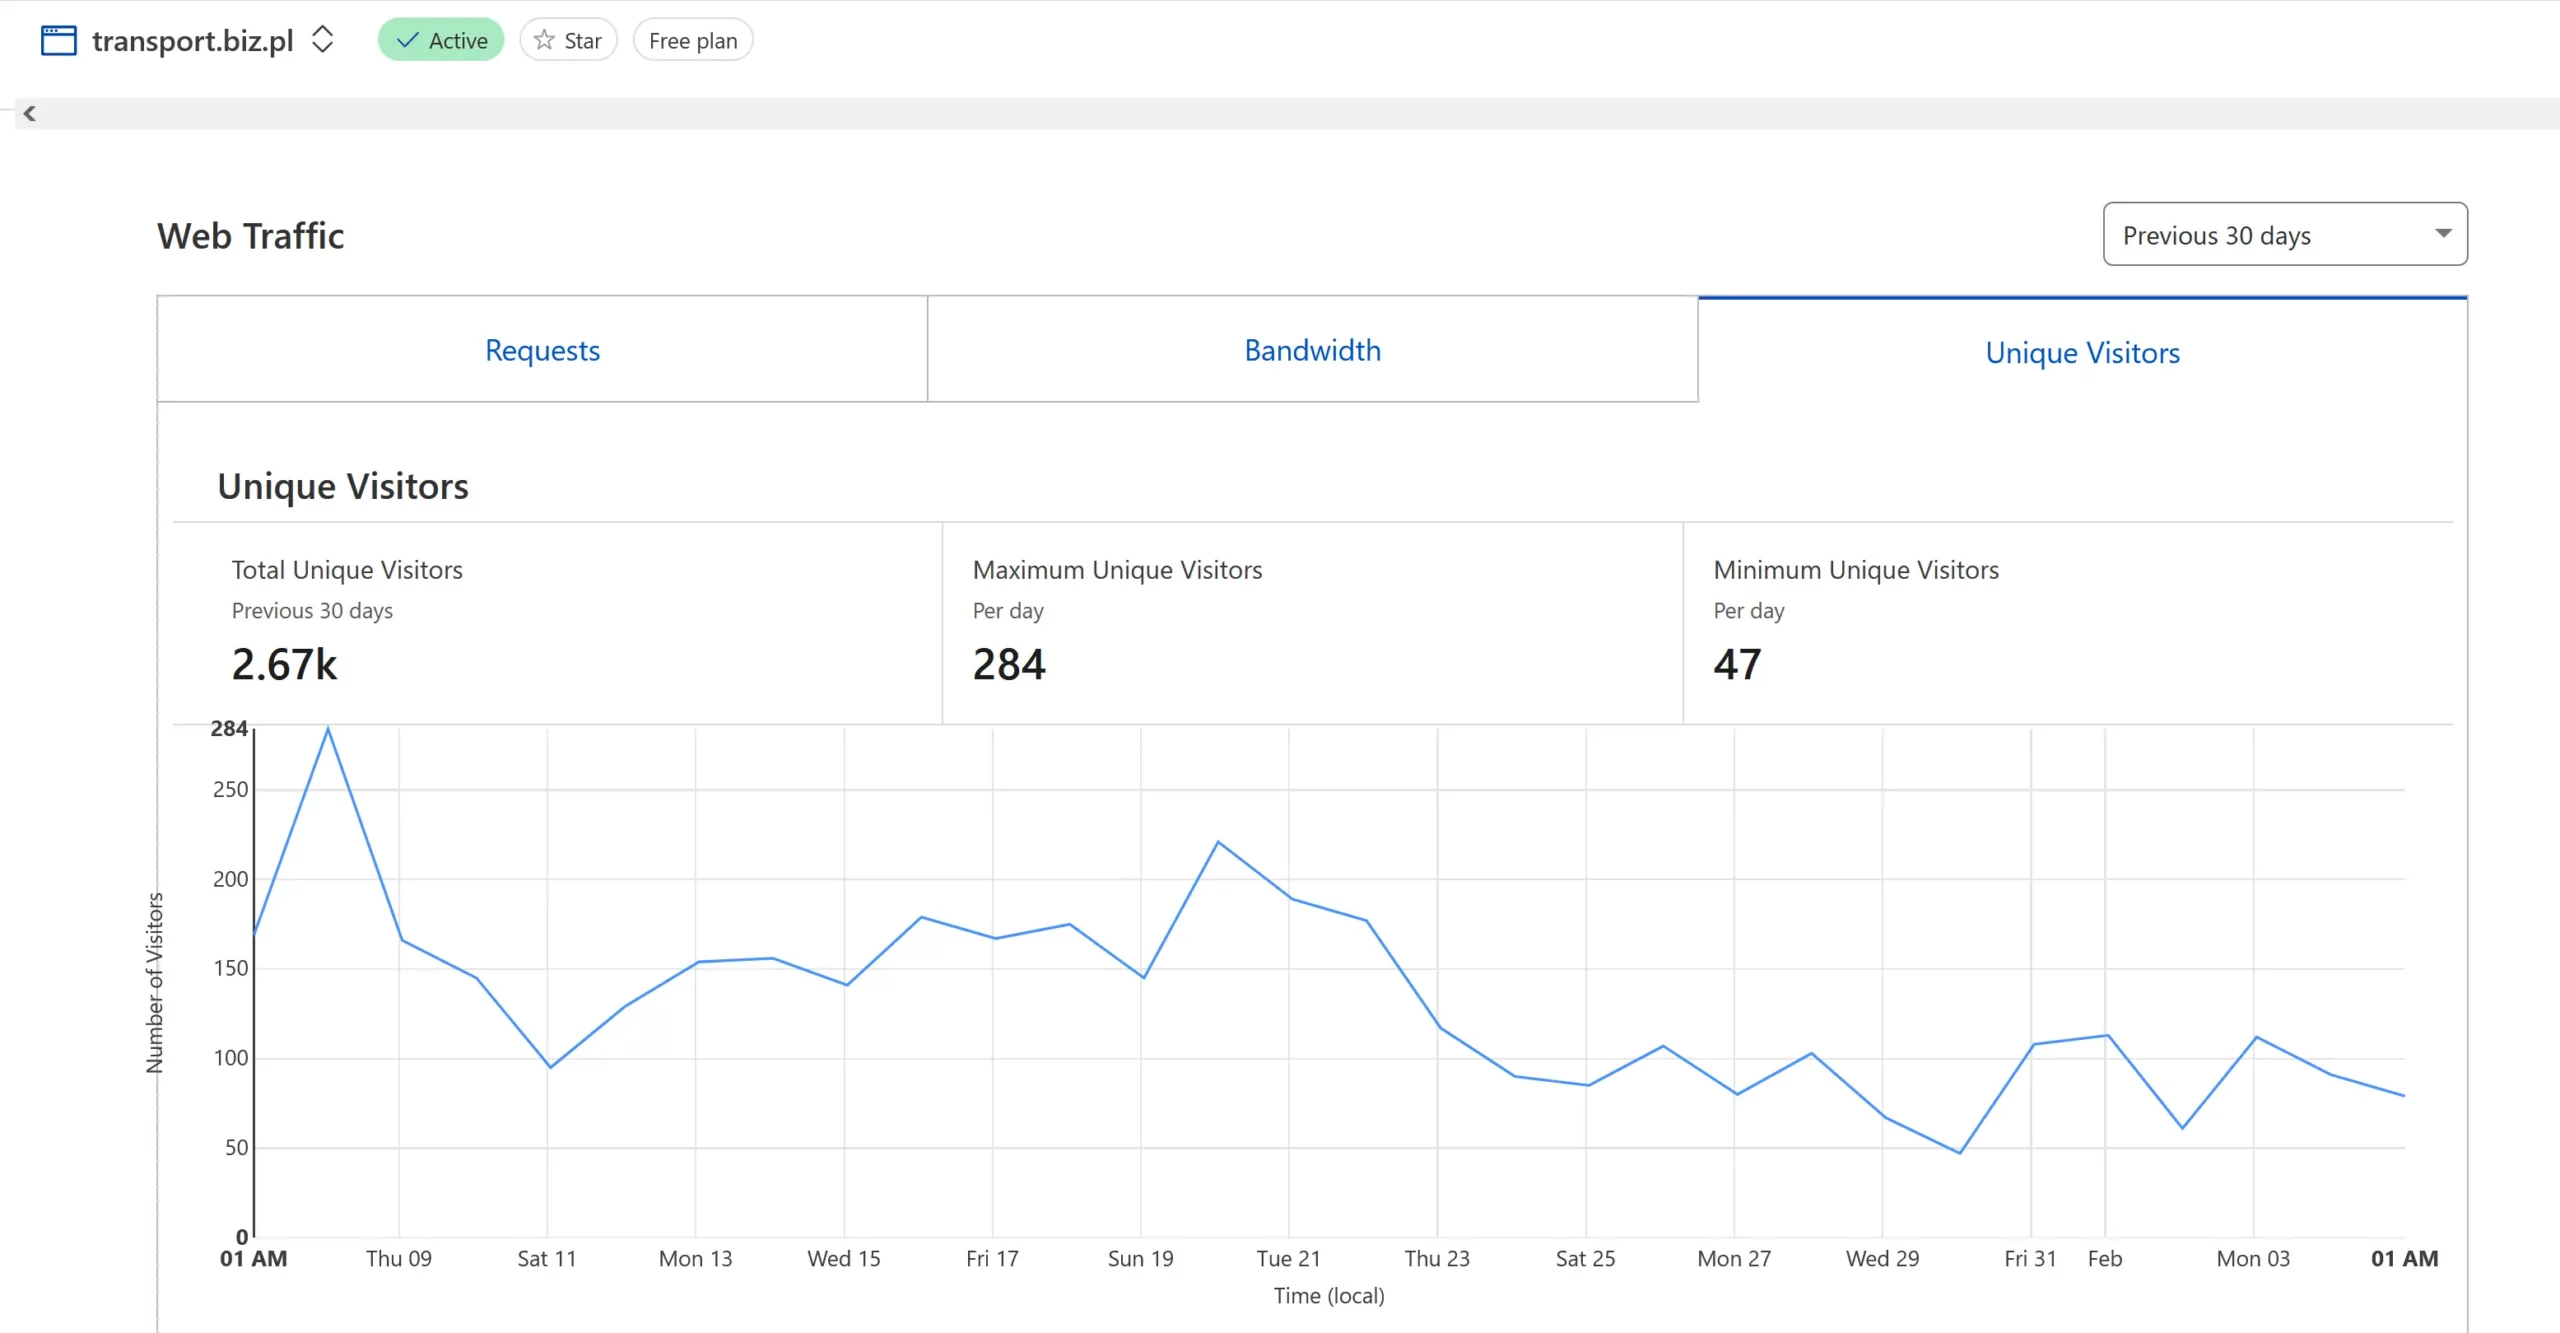
Task: Click the dropdown triangle arrow in time selector
Action: pos(2443,233)
